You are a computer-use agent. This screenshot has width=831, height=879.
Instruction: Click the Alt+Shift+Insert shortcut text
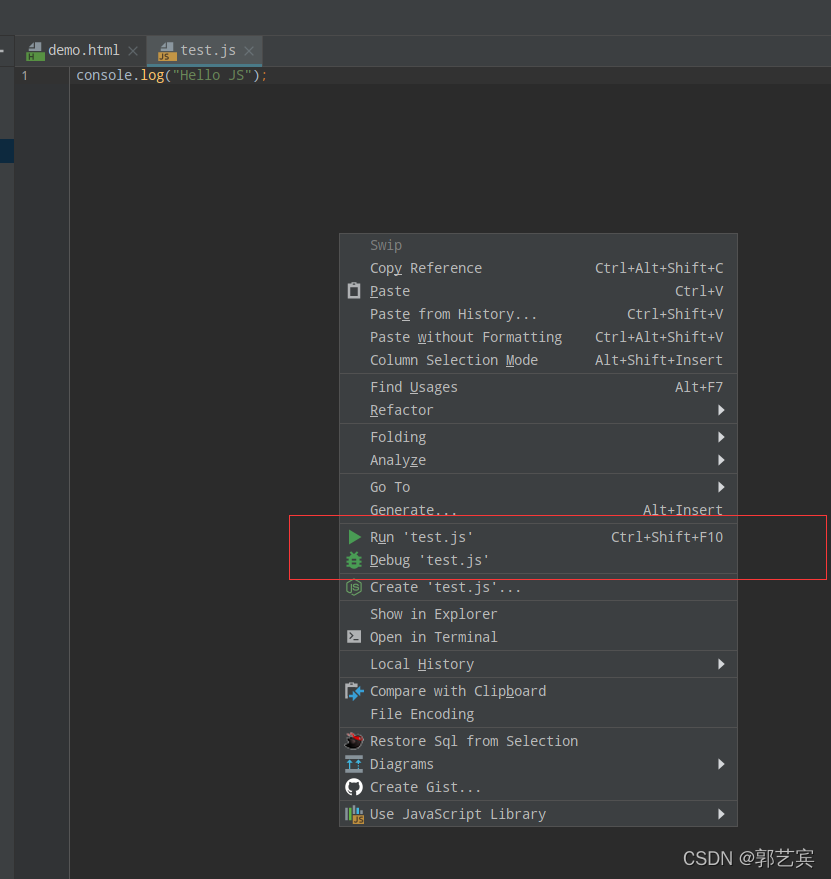[659, 360]
